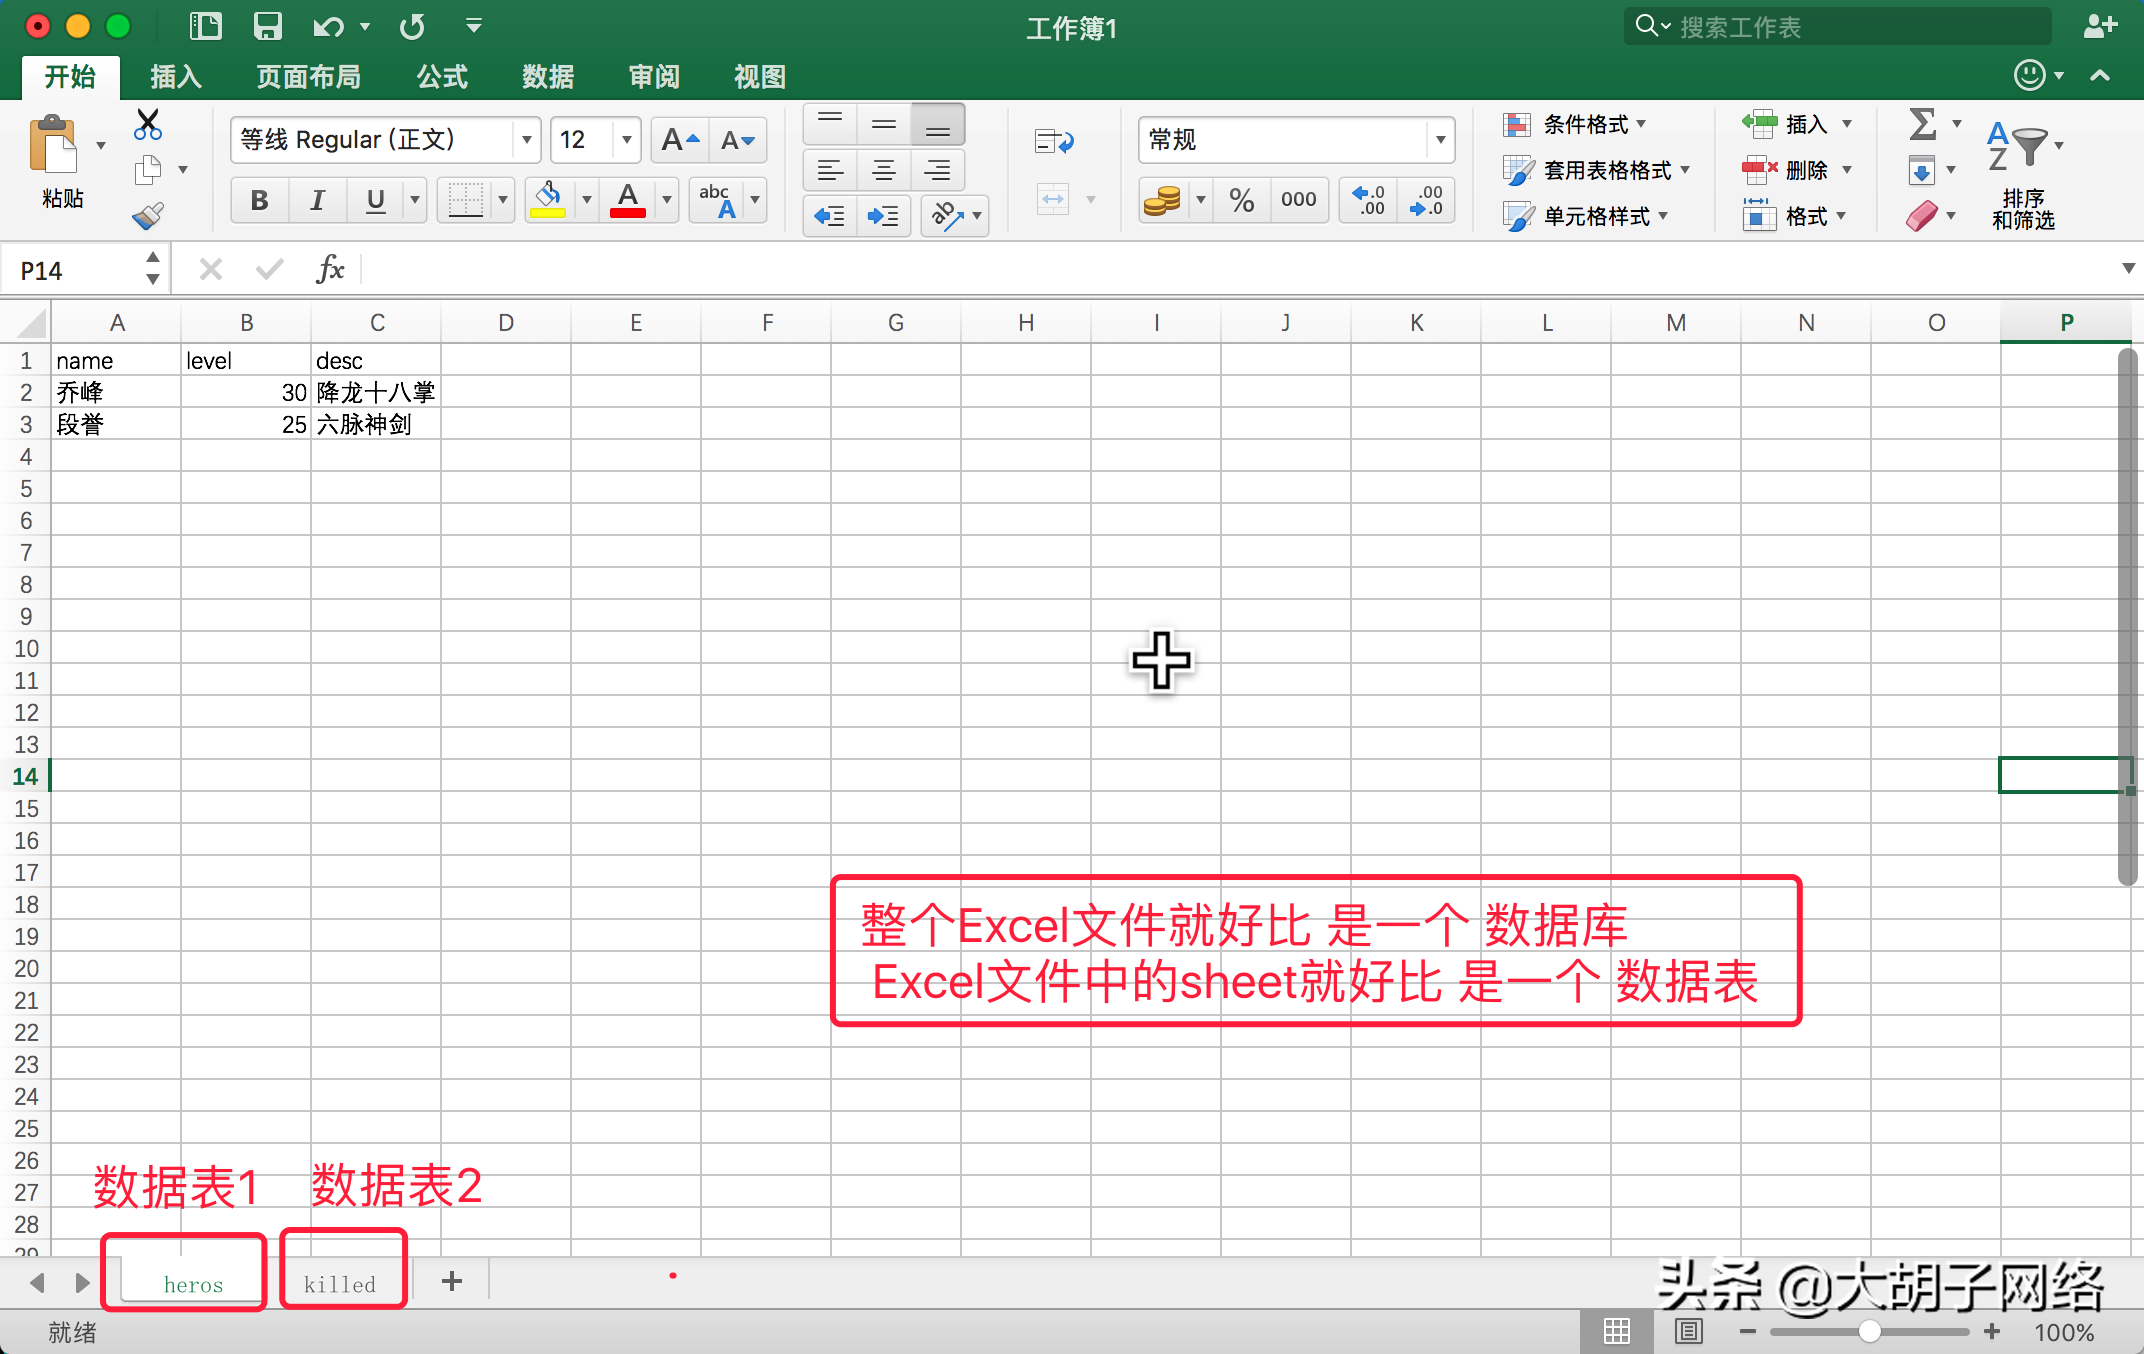Screen dimensions: 2144x1354
Task: Click the Percent Style button
Action: [x=1241, y=200]
